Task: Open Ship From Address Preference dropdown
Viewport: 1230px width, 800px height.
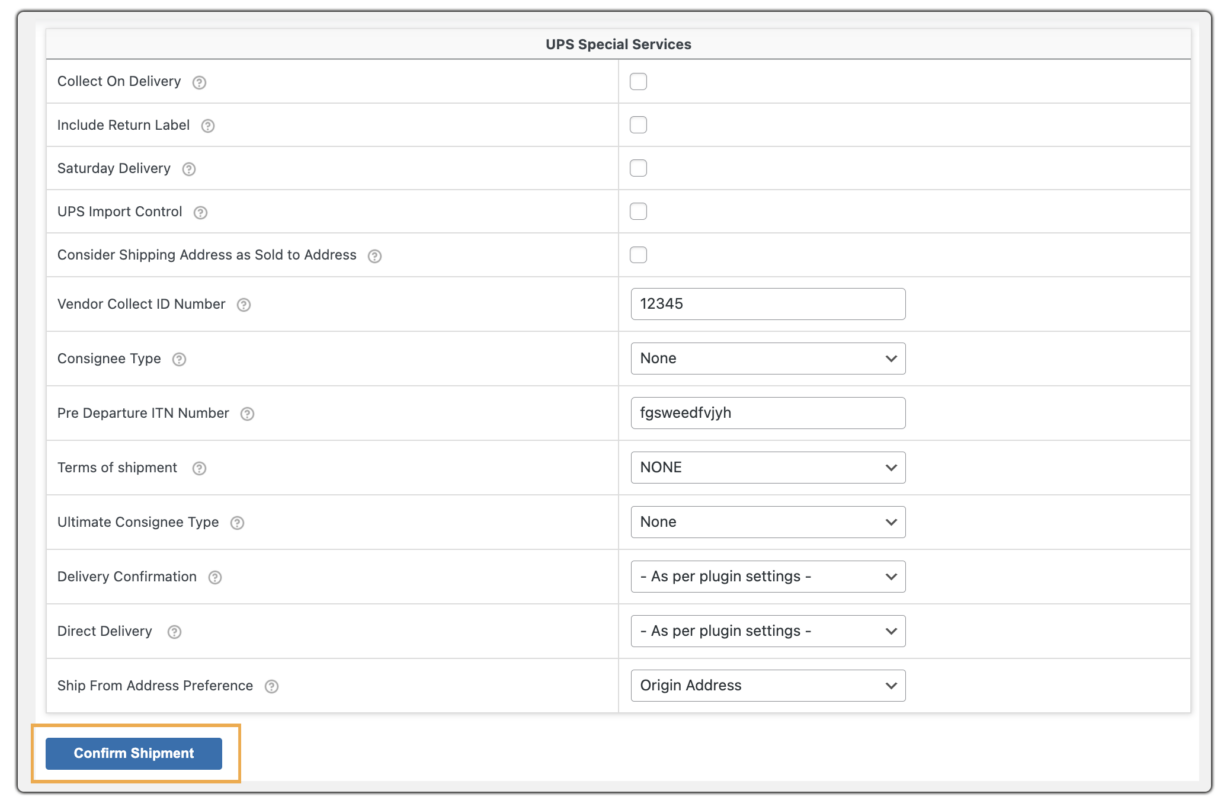Action: tap(768, 685)
